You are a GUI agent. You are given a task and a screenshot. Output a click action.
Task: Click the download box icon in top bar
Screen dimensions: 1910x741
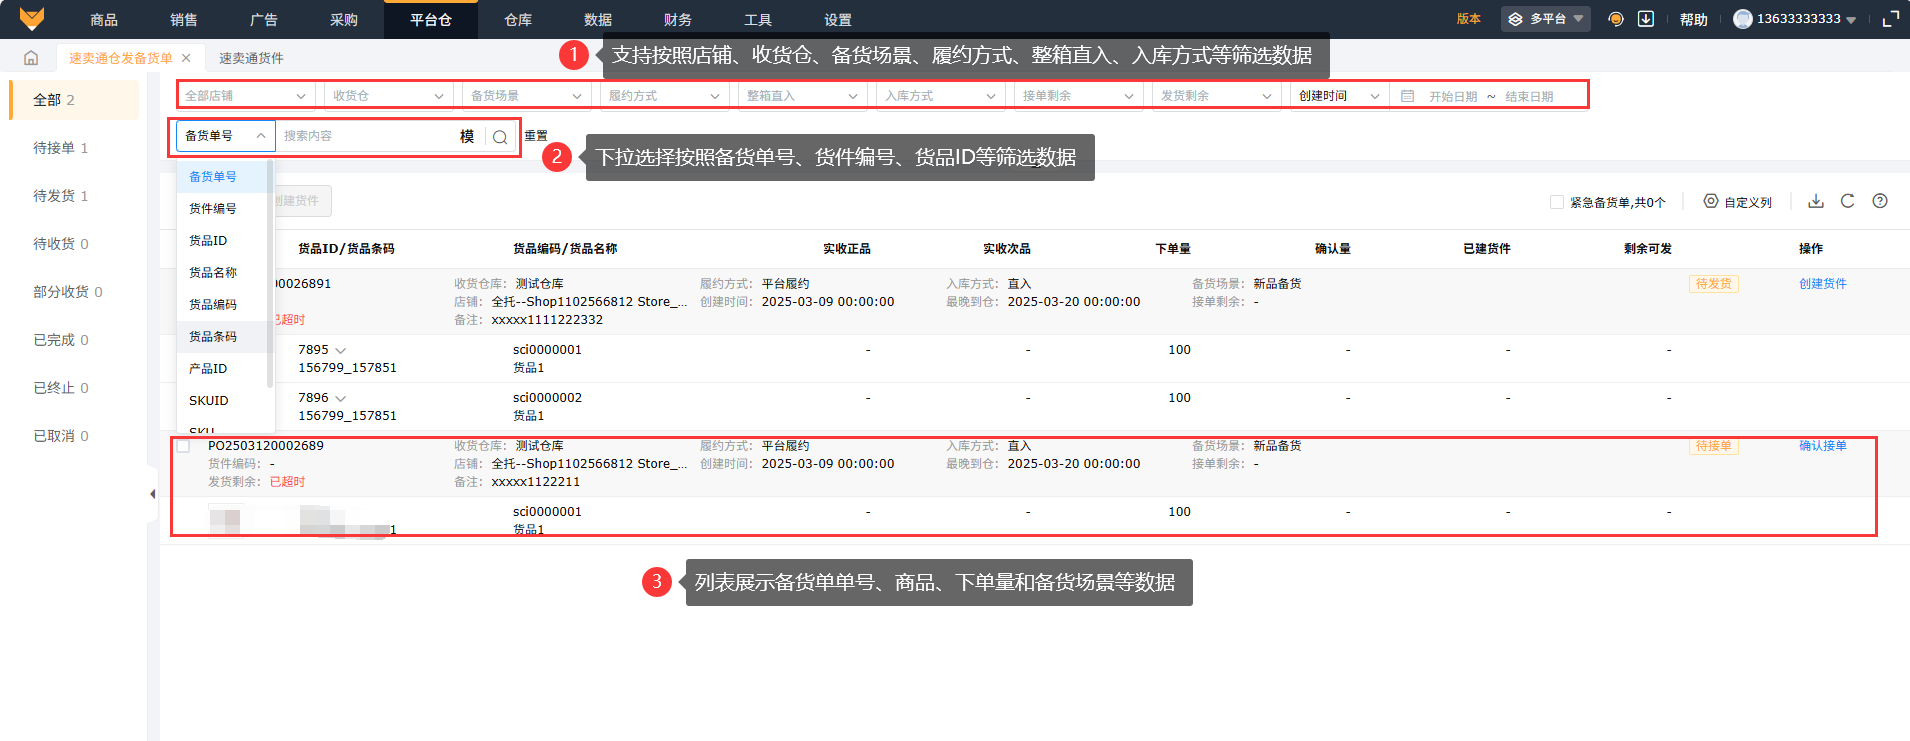tap(1645, 19)
